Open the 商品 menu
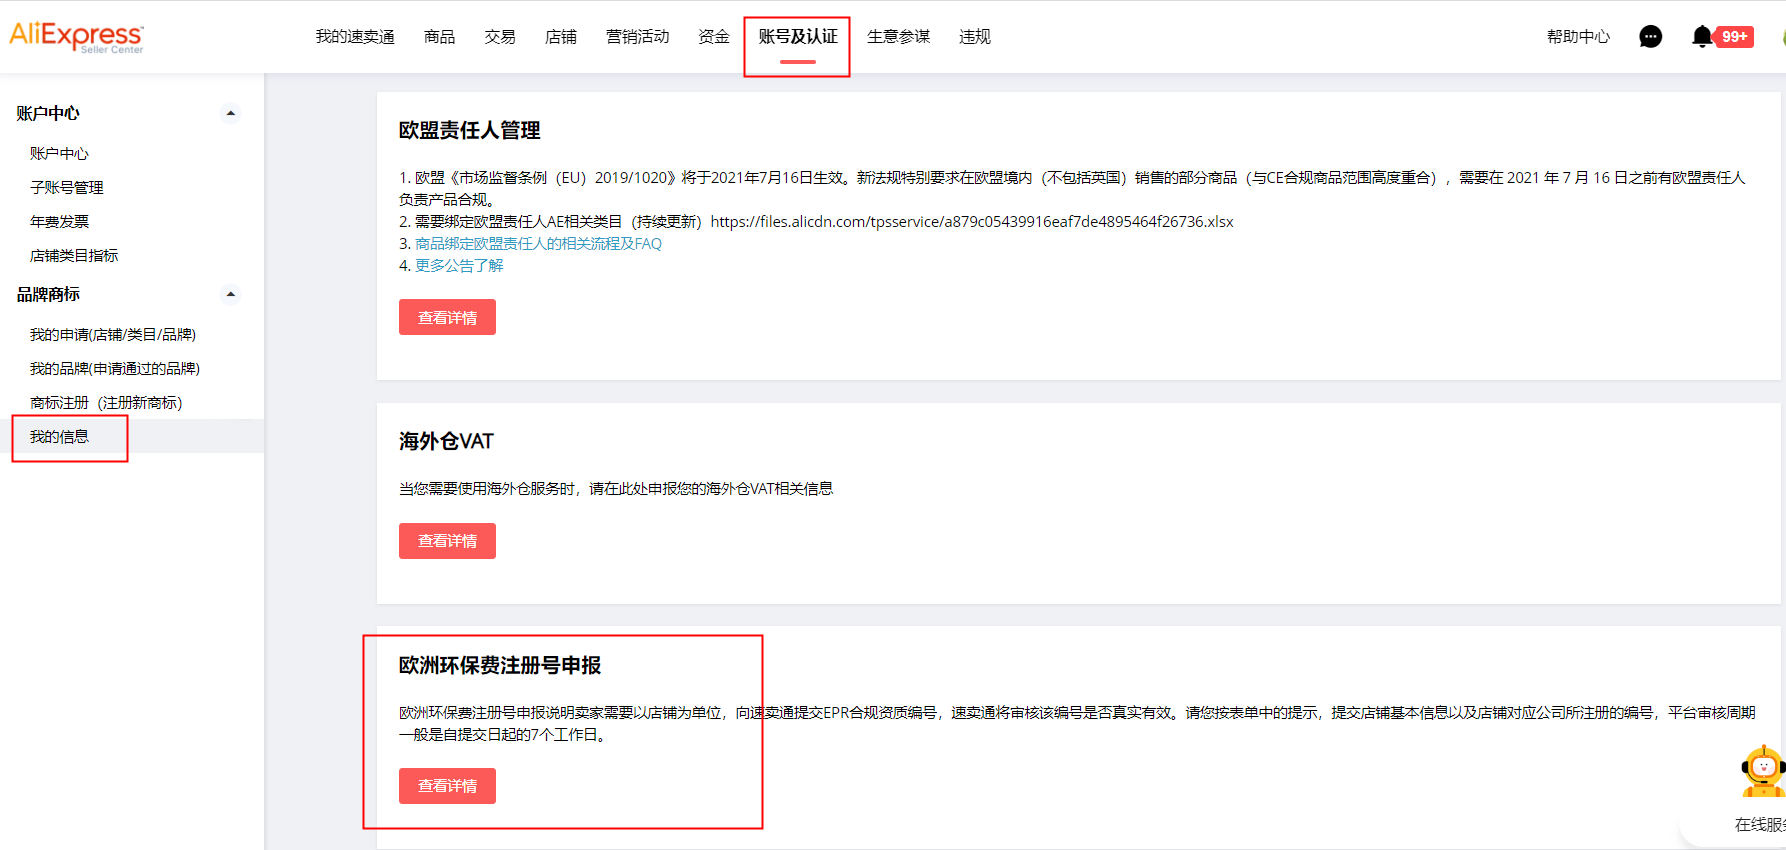Screen dimensions: 1786x850 click(x=439, y=37)
